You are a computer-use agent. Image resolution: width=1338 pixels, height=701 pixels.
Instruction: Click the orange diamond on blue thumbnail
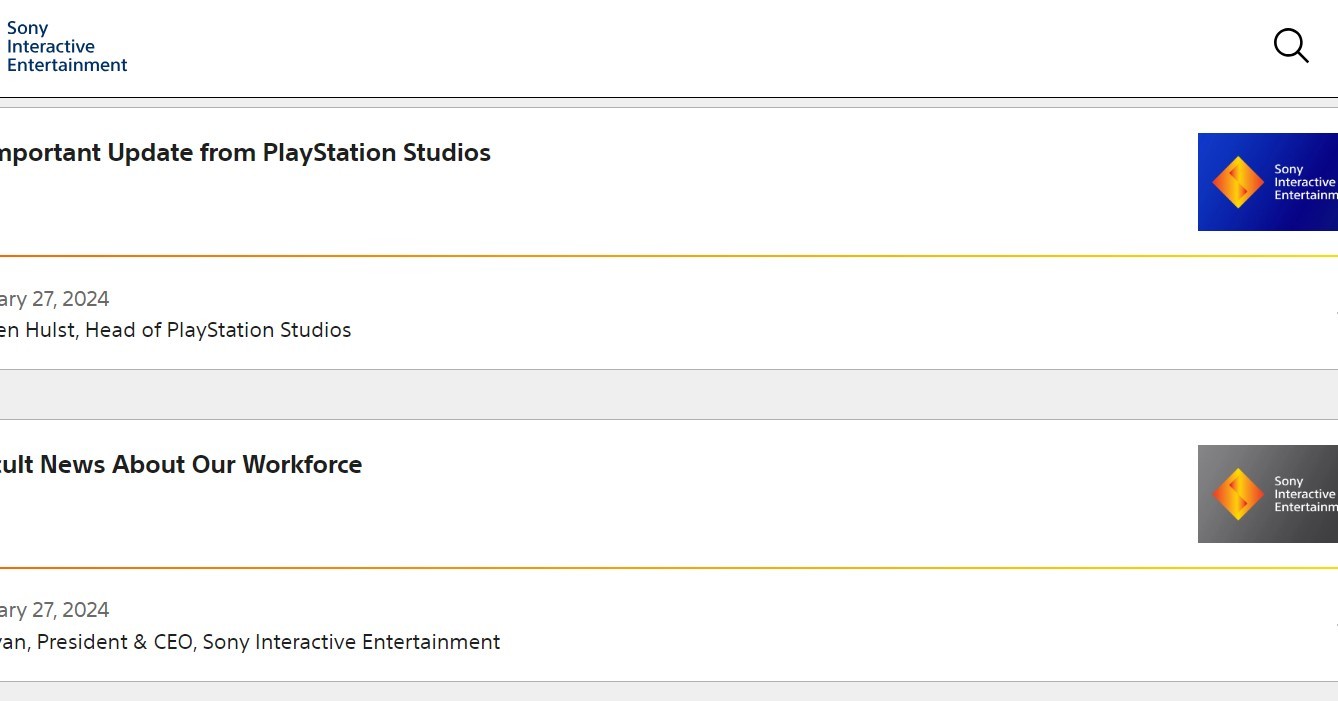pyautogui.click(x=1237, y=182)
